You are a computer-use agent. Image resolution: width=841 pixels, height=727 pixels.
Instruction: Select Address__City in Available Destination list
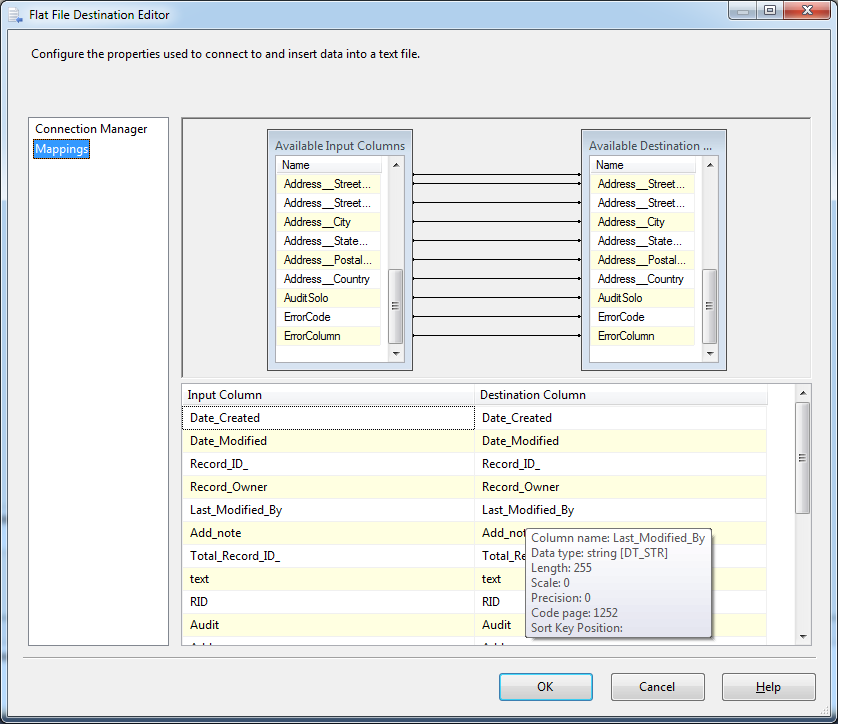(x=643, y=222)
